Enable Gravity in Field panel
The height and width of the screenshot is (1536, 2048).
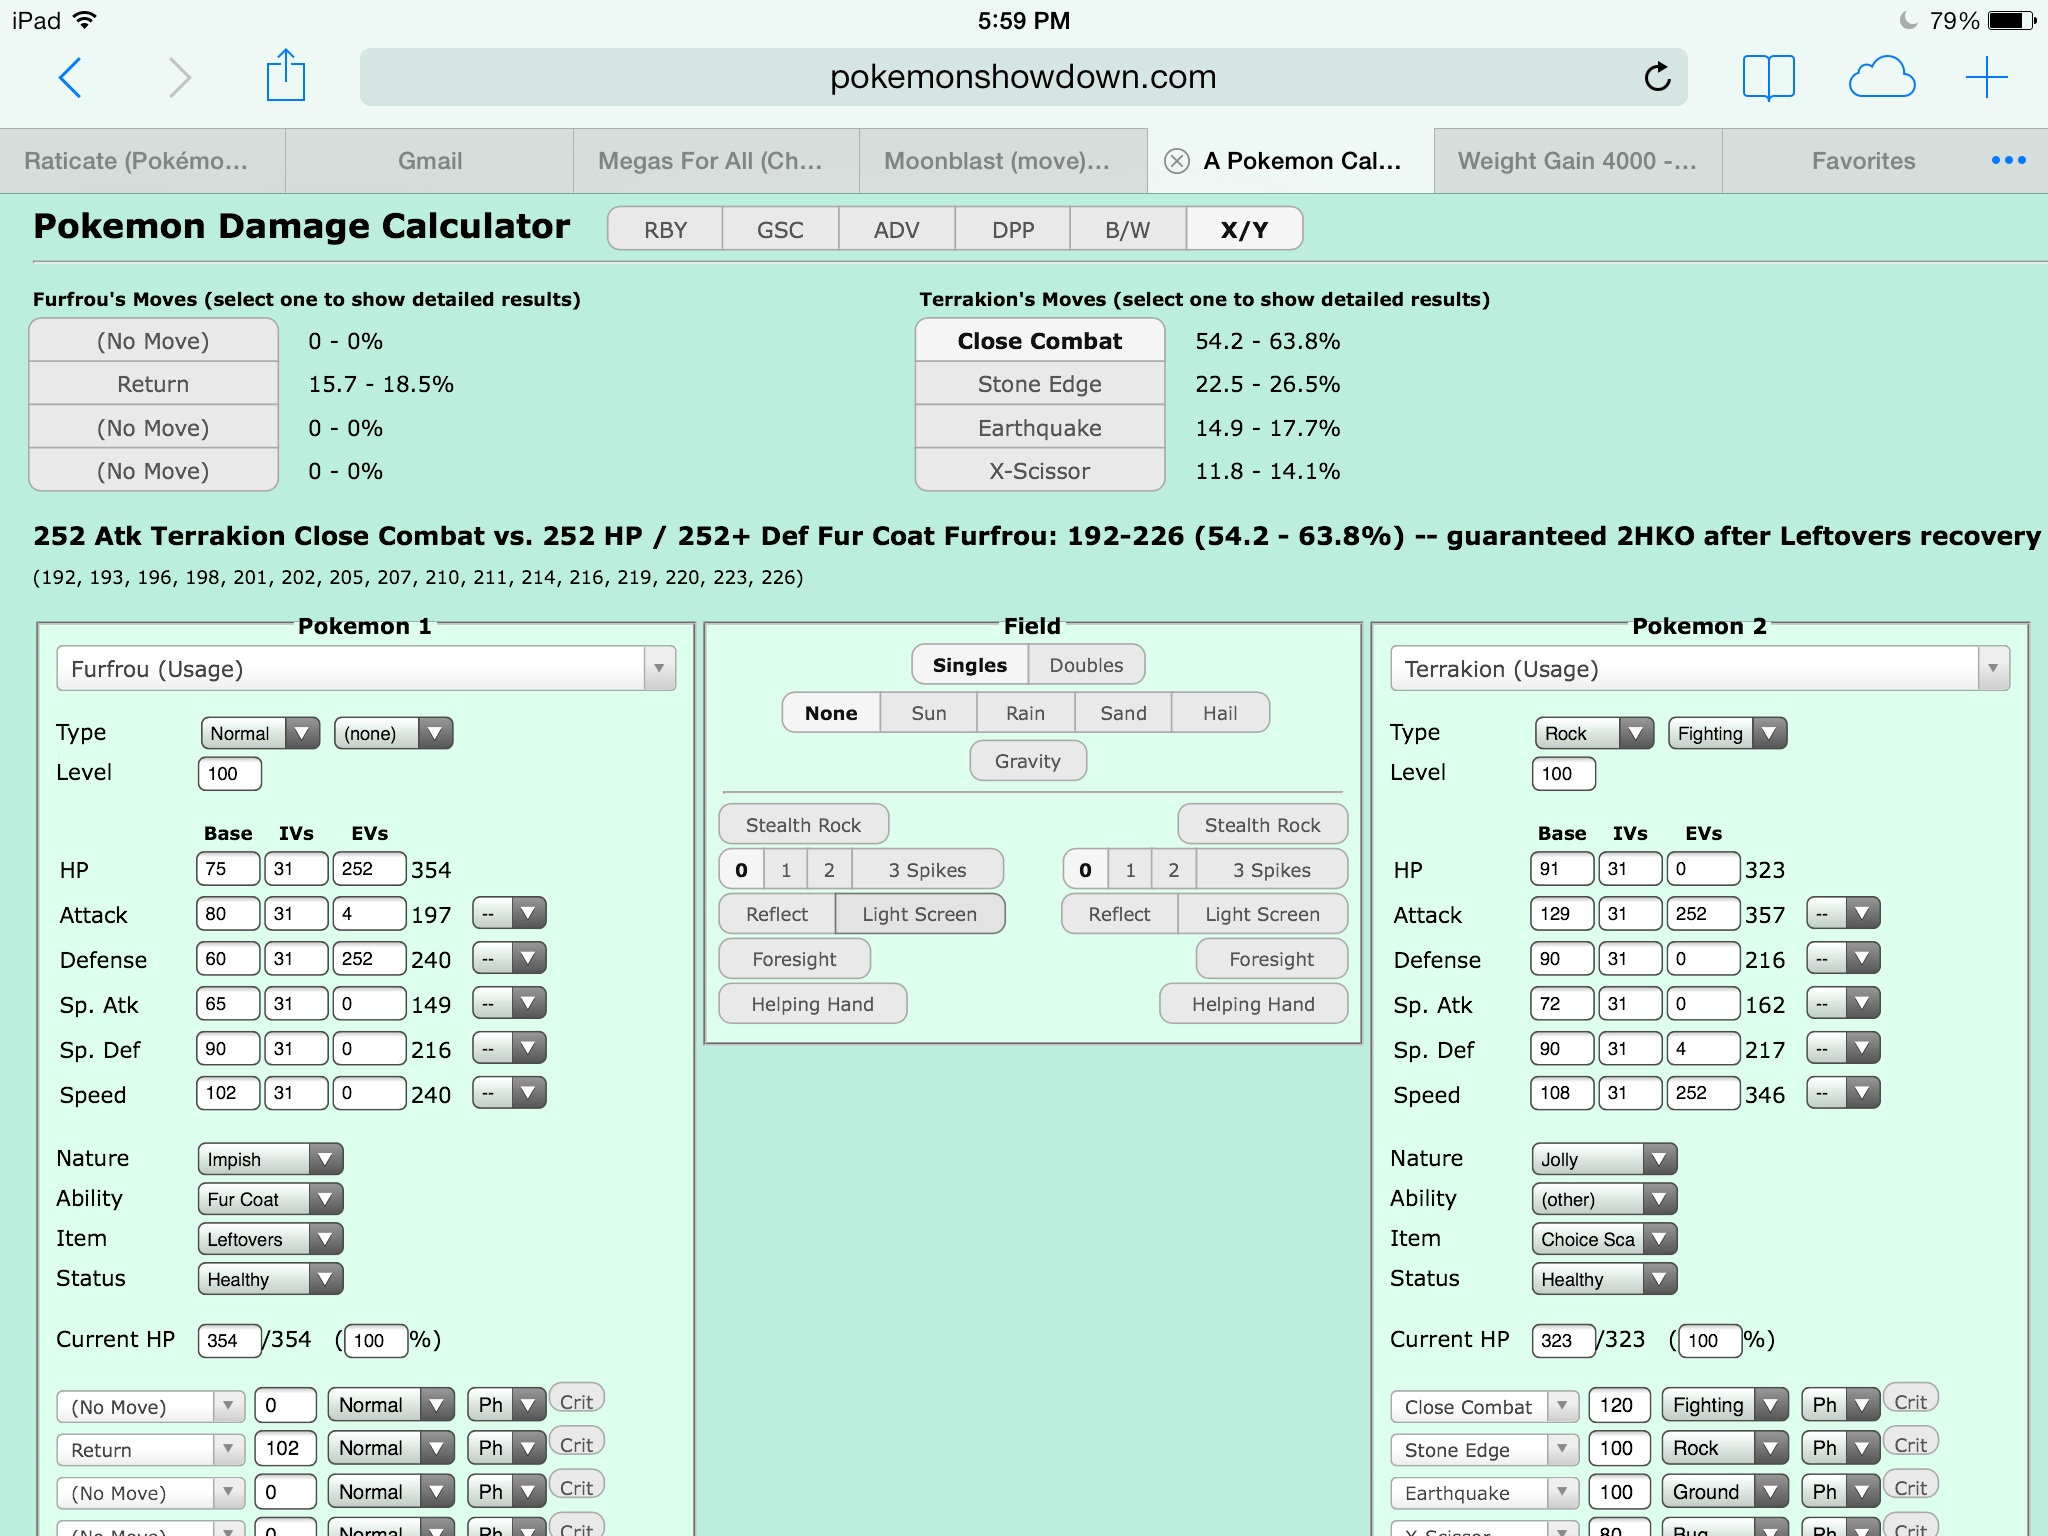point(1027,761)
